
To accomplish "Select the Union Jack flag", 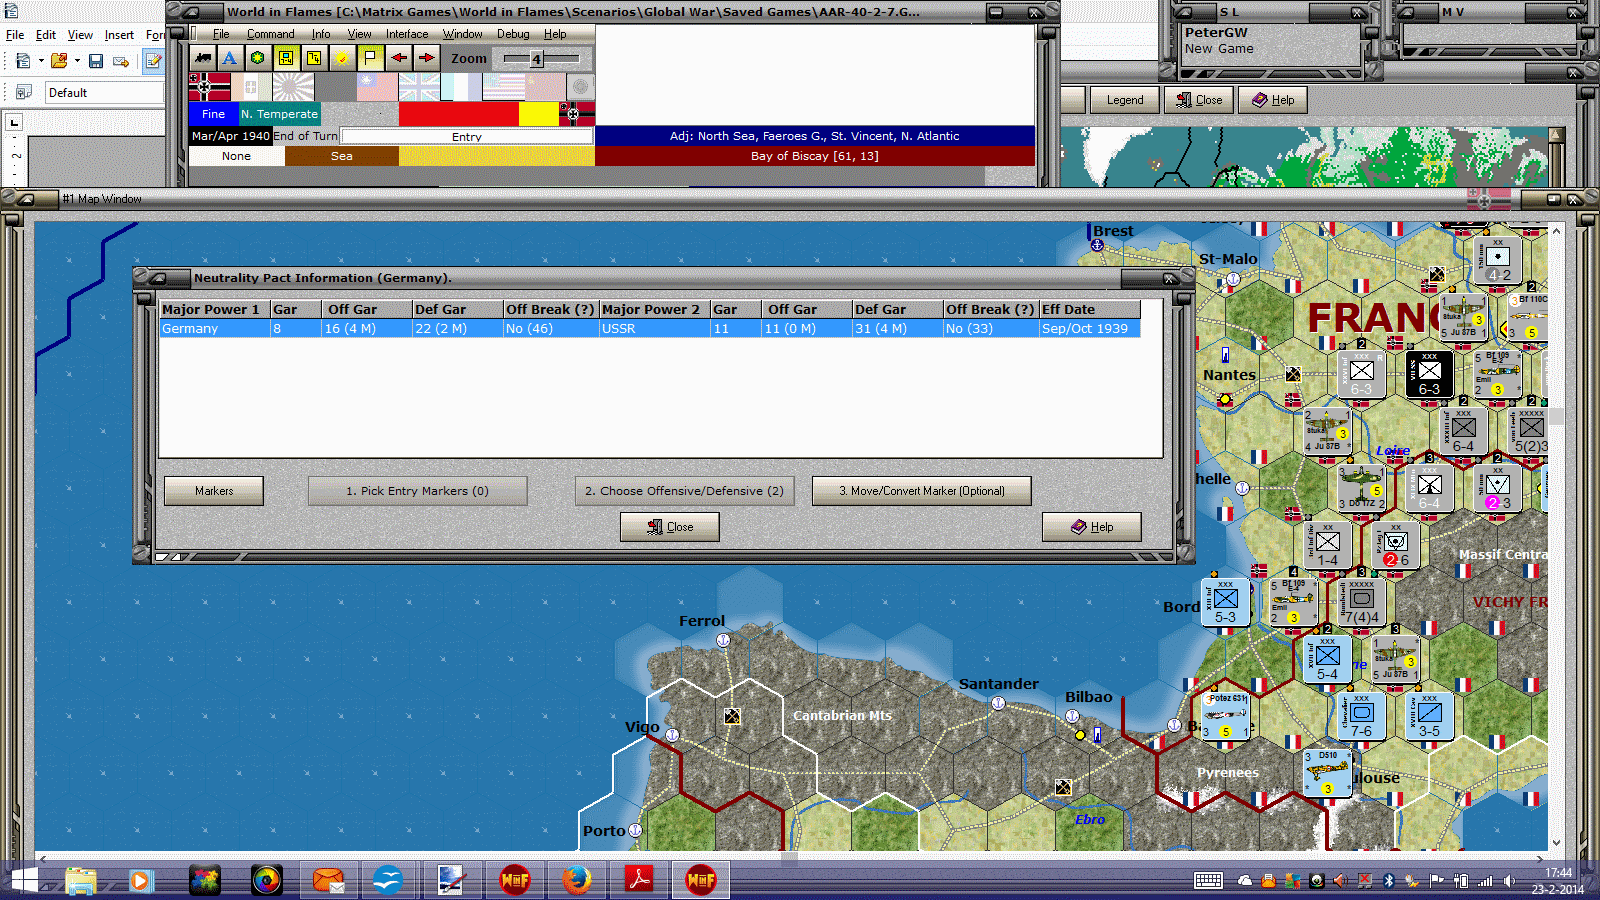I will [x=419, y=87].
